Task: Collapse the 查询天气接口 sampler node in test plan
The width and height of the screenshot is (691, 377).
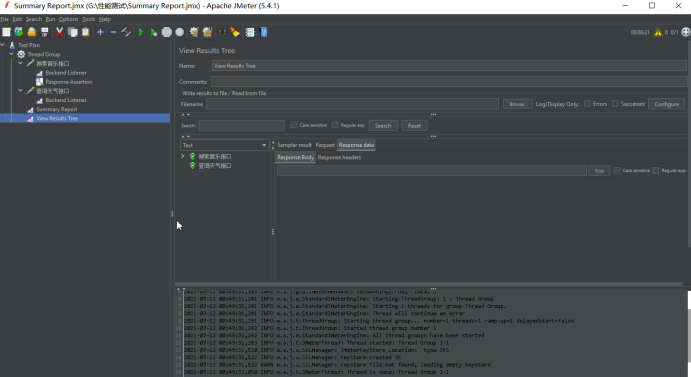Action: (21, 91)
